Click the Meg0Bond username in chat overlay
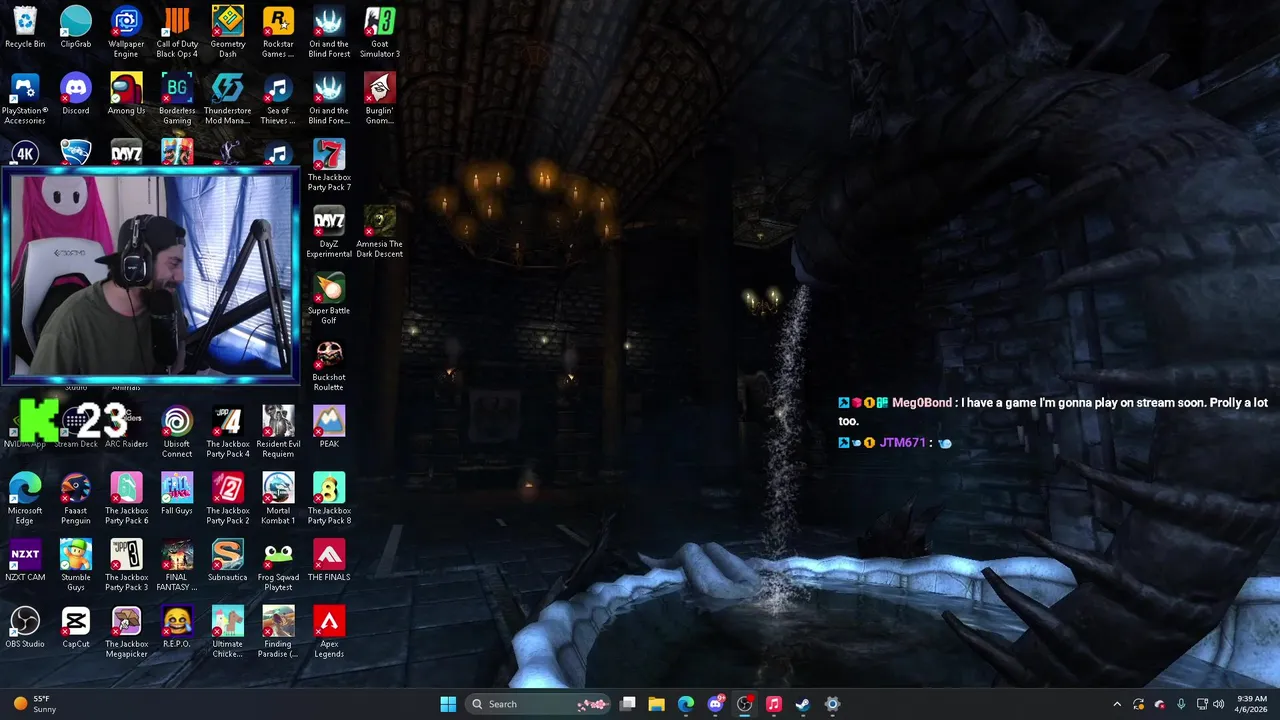1280x720 pixels. coord(922,403)
